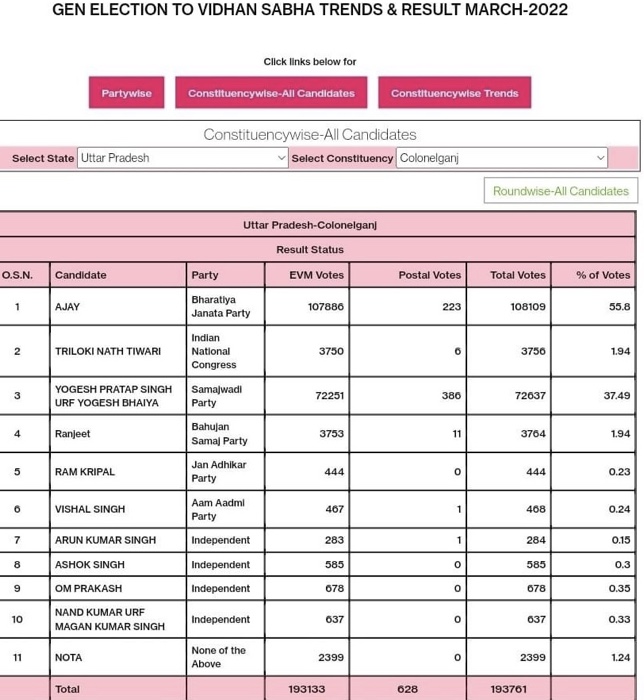644x700 pixels.
Task: Click the Party column header
Action: click(205, 275)
